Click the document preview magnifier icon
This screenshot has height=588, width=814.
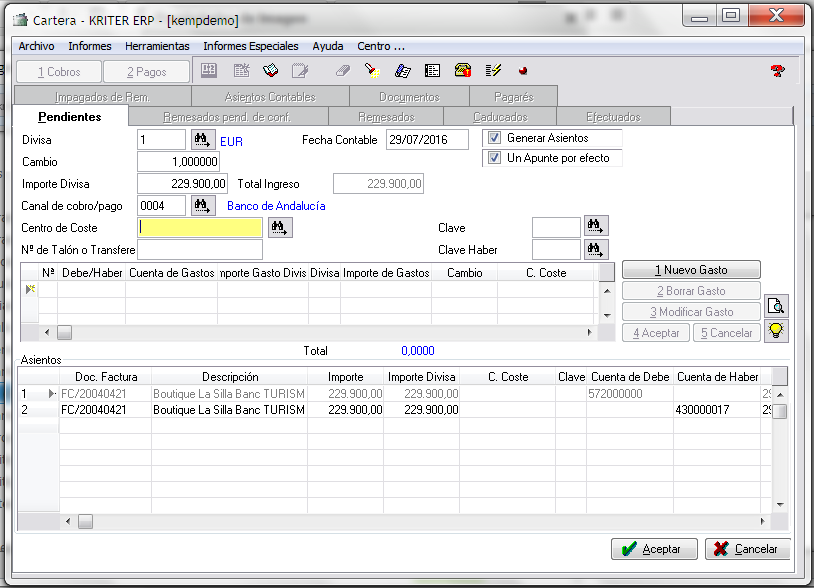(x=776, y=306)
